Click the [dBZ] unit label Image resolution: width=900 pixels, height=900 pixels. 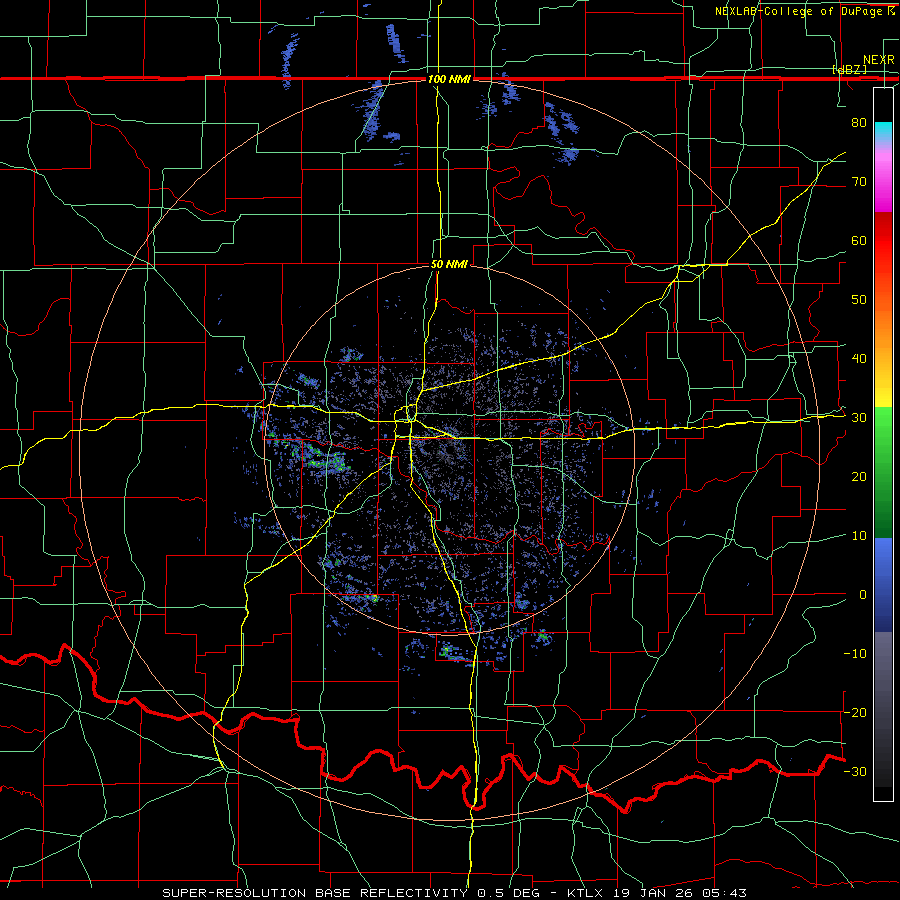[x=849, y=69]
